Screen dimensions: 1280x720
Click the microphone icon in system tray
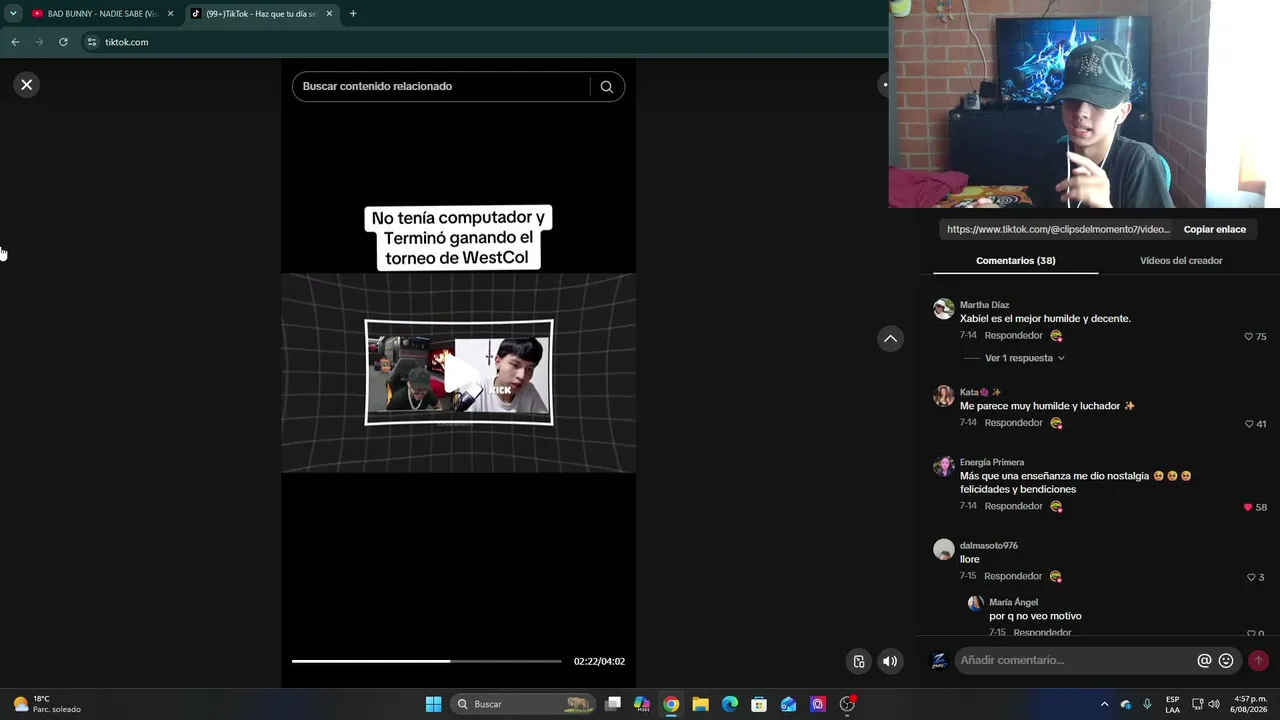pos(1147,704)
